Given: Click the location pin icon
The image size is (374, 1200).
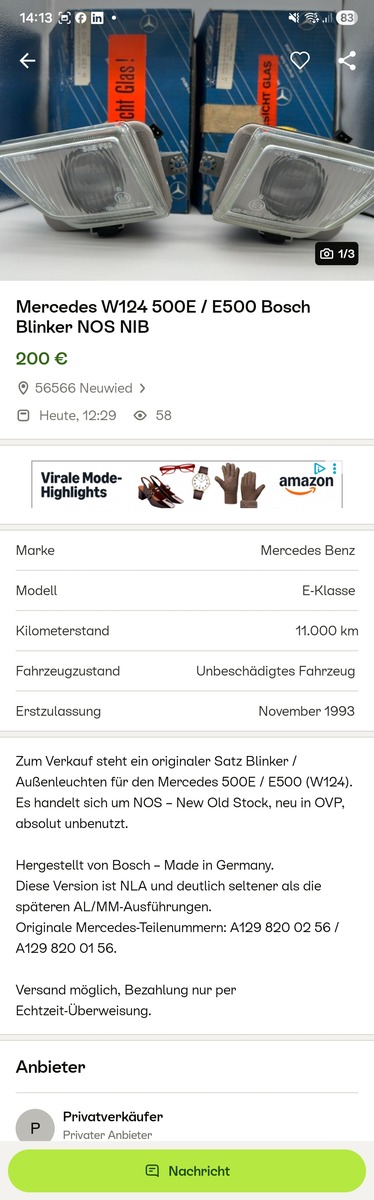Looking at the screenshot, I should tap(23, 388).
